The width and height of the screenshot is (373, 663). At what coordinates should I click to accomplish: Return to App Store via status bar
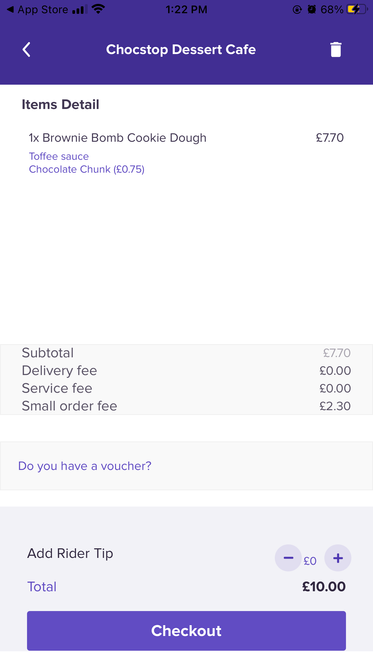pyautogui.click(x=37, y=9)
